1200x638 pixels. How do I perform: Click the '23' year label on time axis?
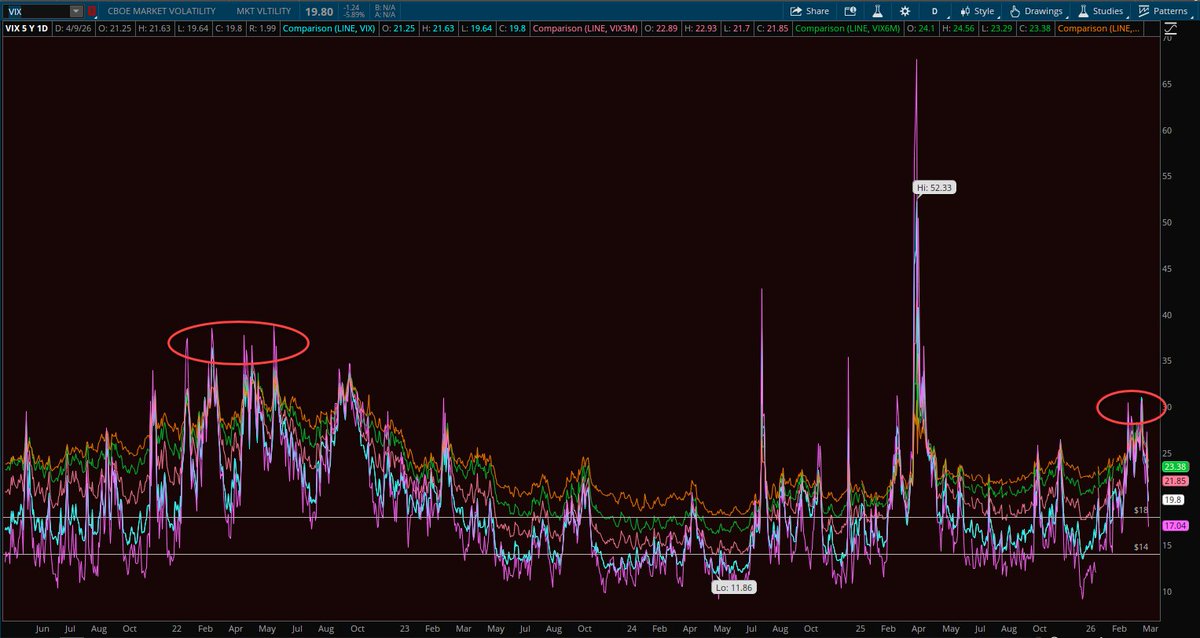tap(403, 630)
